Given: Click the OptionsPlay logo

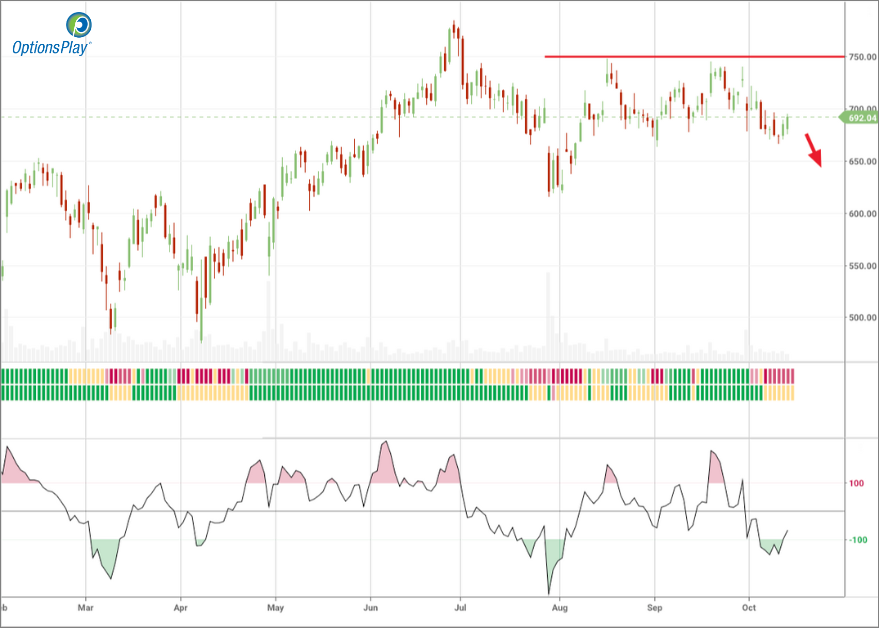Looking at the screenshot, I should [x=51, y=33].
